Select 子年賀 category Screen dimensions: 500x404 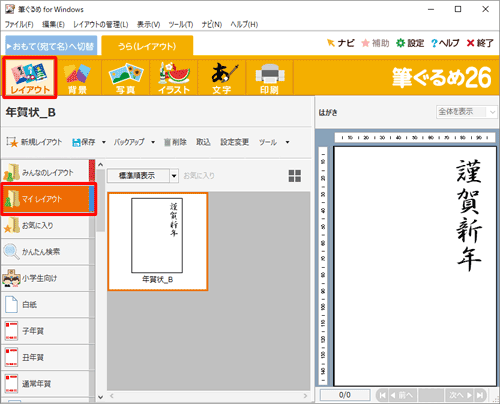[45, 331]
